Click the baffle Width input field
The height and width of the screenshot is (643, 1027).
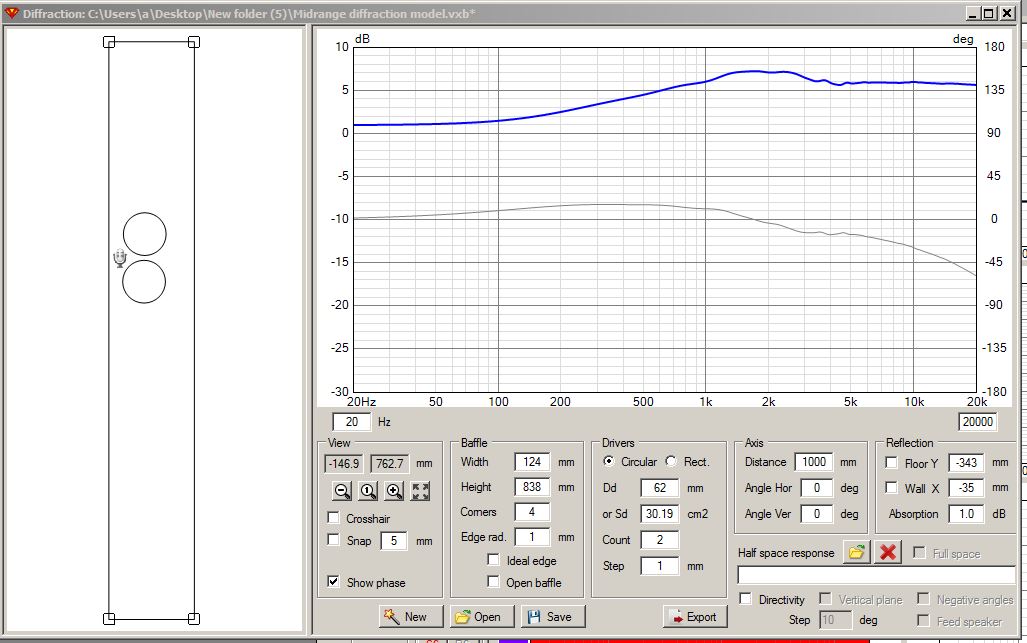(532, 462)
